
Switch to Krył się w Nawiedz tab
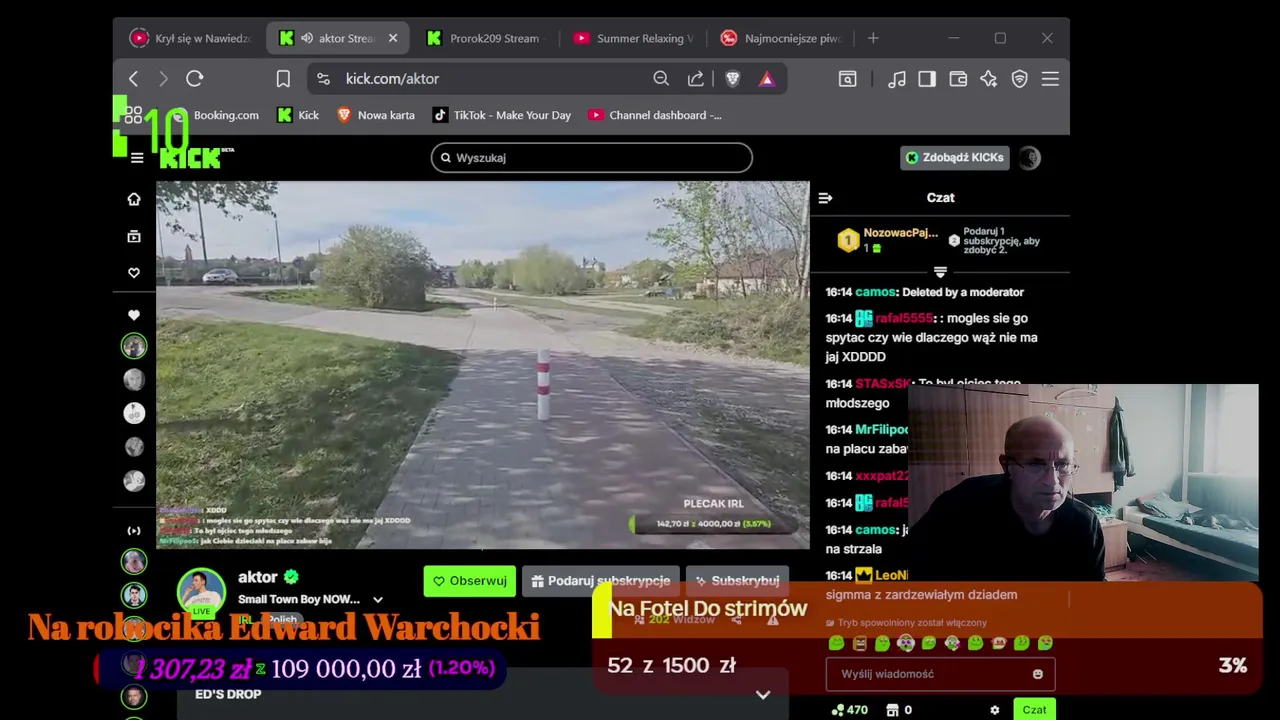click(x=190, y=38)
